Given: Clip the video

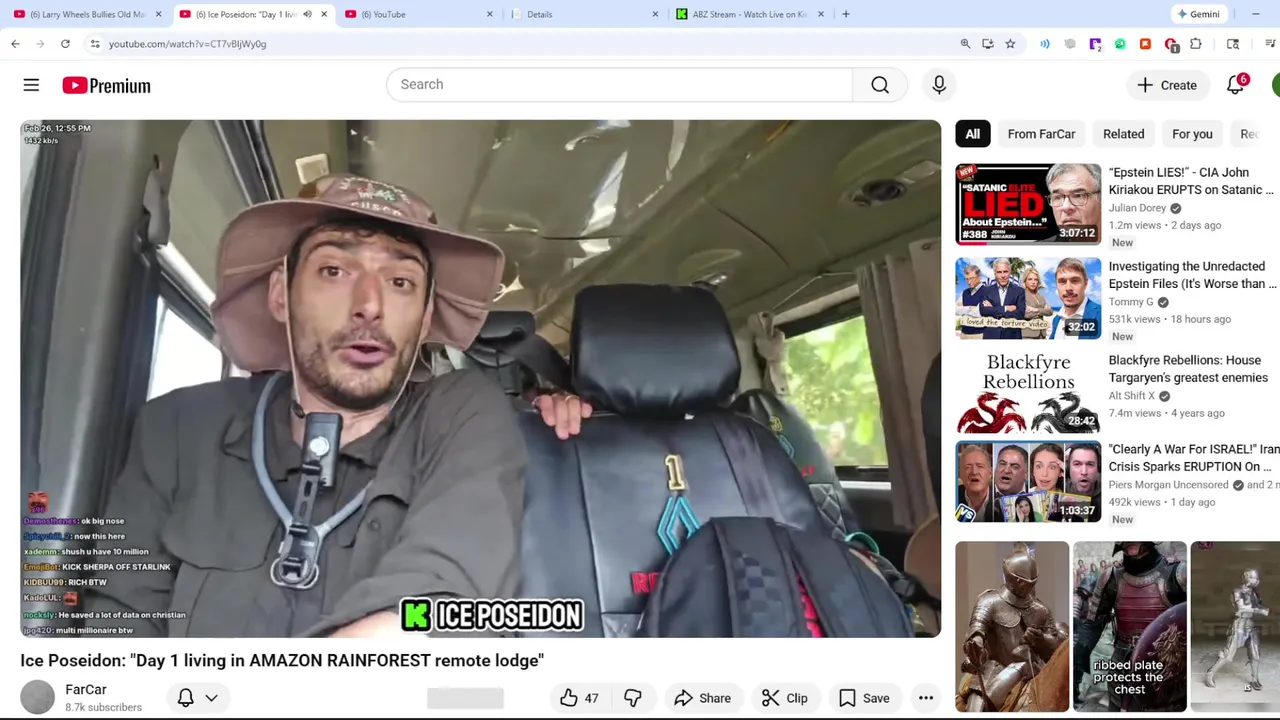Looking at the screenshot, I should tap(784, 698).
